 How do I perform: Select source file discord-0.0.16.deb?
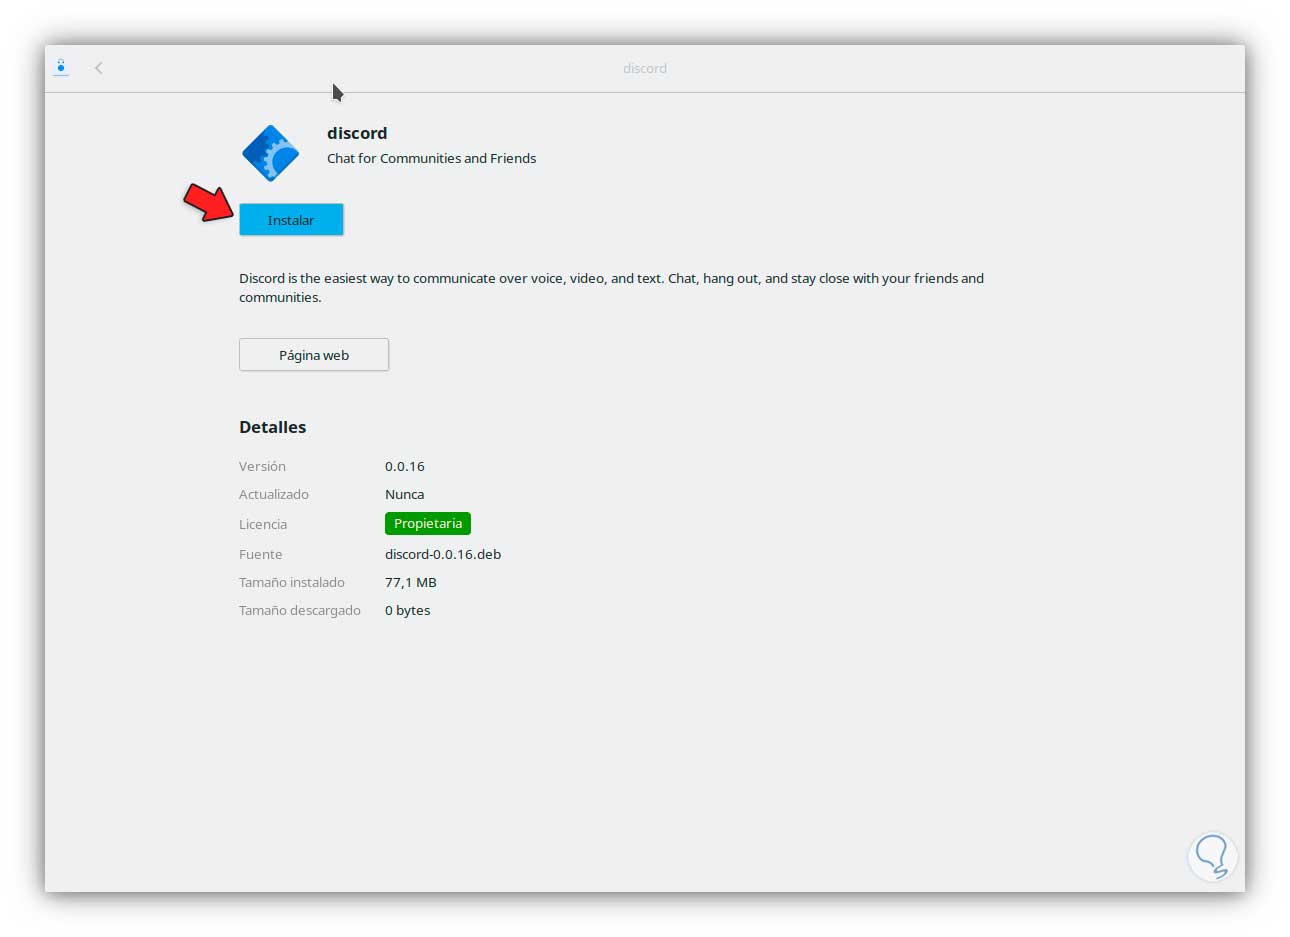[x=443, y=554]
